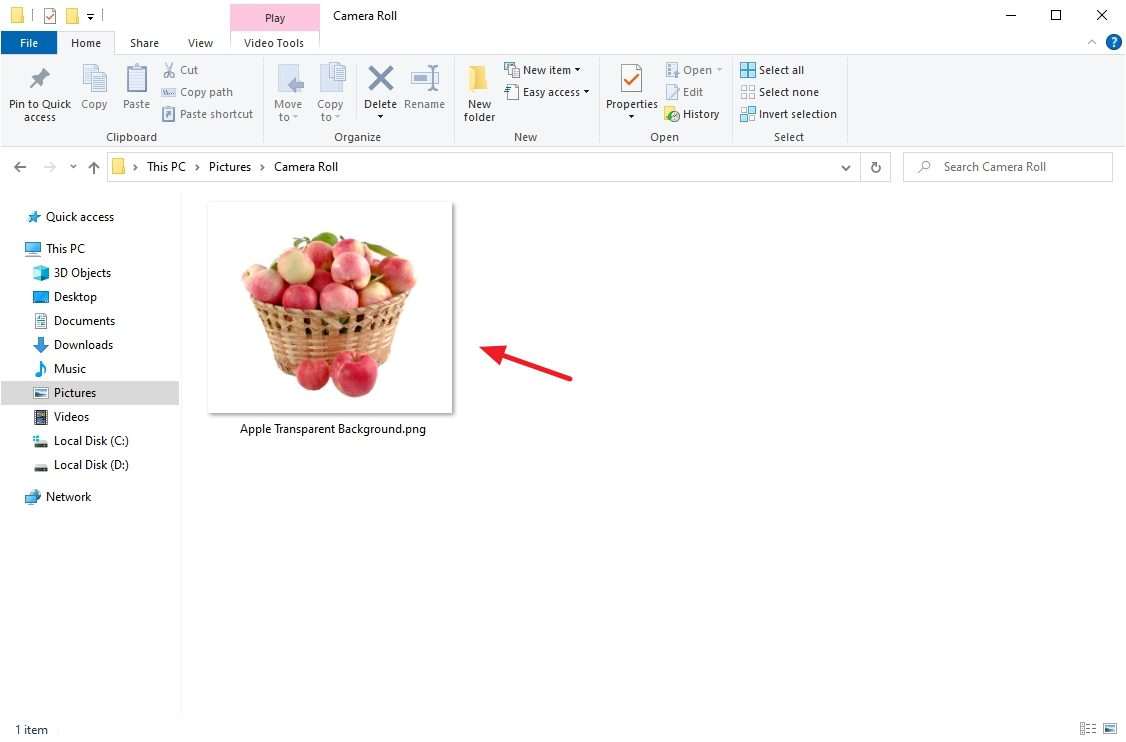Screen dimensions: 1126x742
Task: Collapse the ribbon with chevron
Action: point(1092,43)
